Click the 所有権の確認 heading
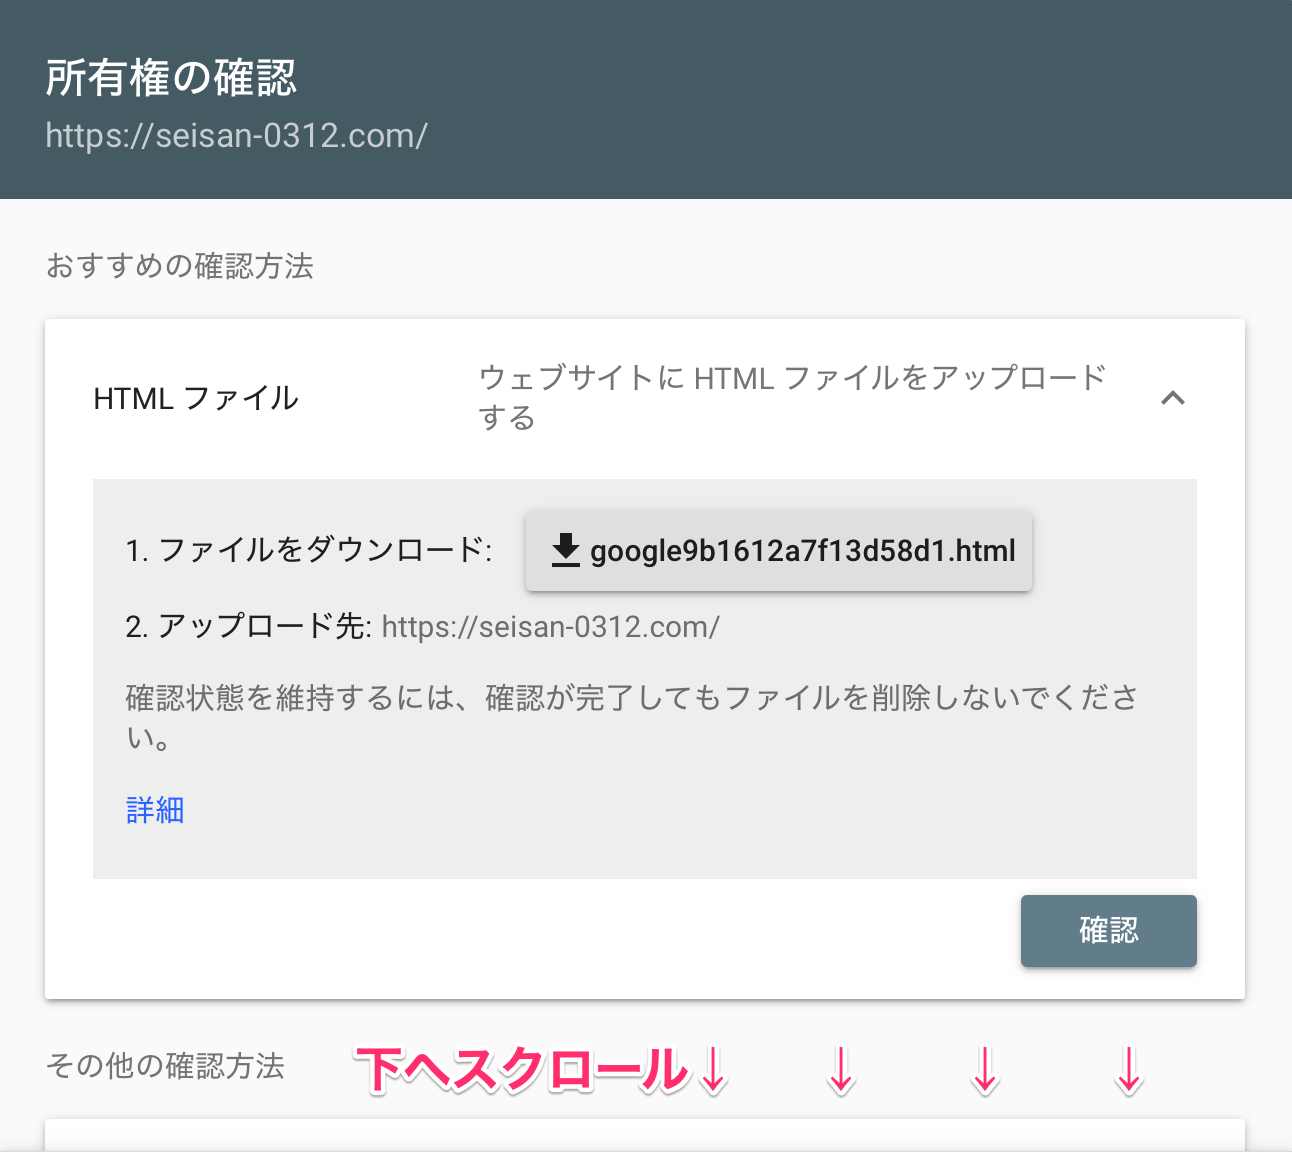Viewport: 1292px width, 1152px height. 170,76
